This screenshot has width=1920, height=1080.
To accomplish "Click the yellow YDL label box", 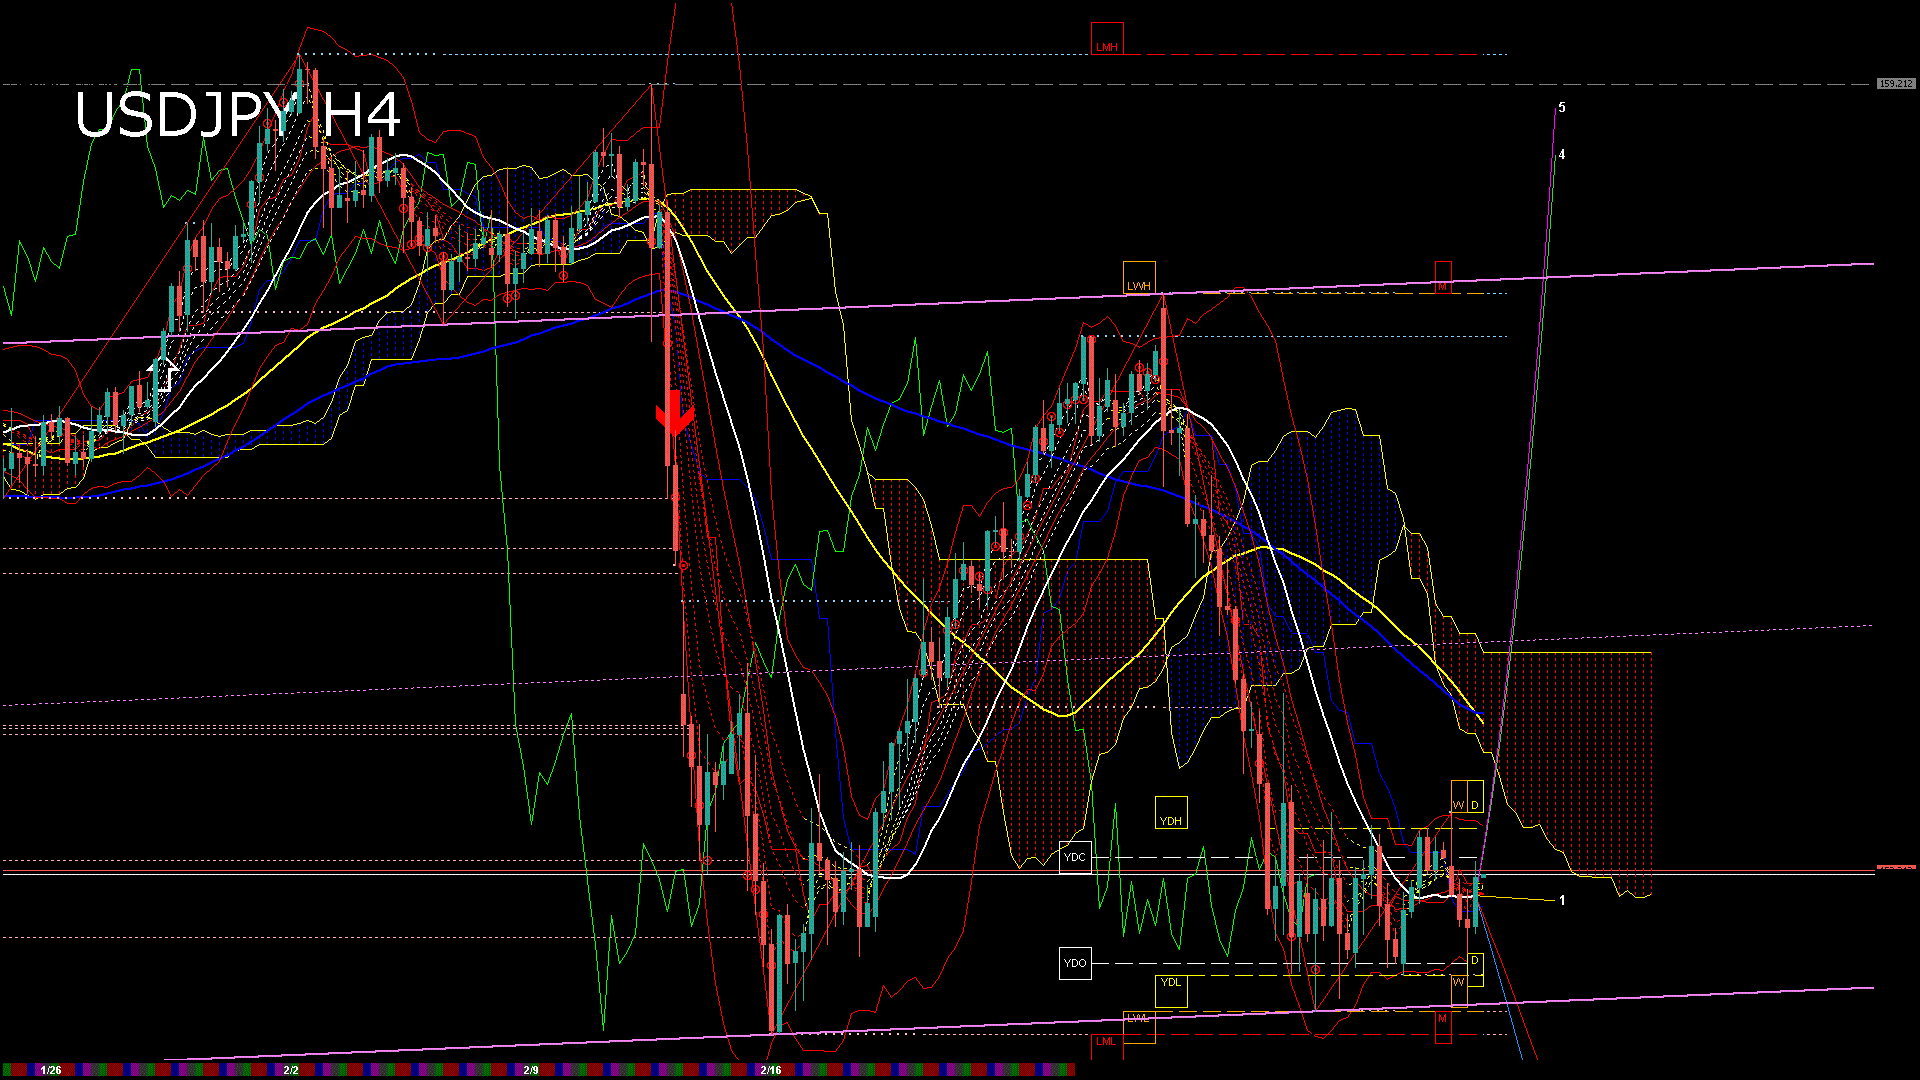I will (x=1171, y=990).
